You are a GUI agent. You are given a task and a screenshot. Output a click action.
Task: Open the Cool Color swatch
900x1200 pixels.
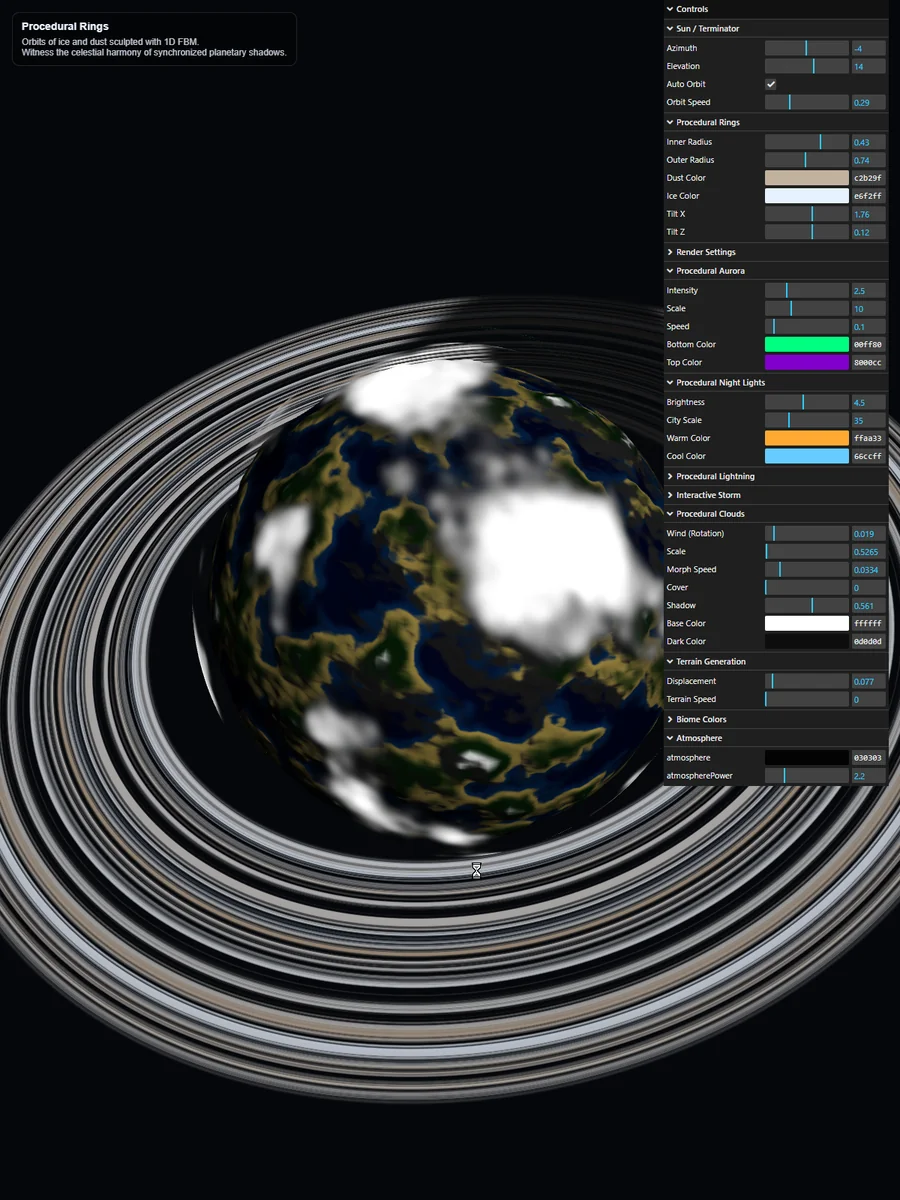tap(806, 456)
